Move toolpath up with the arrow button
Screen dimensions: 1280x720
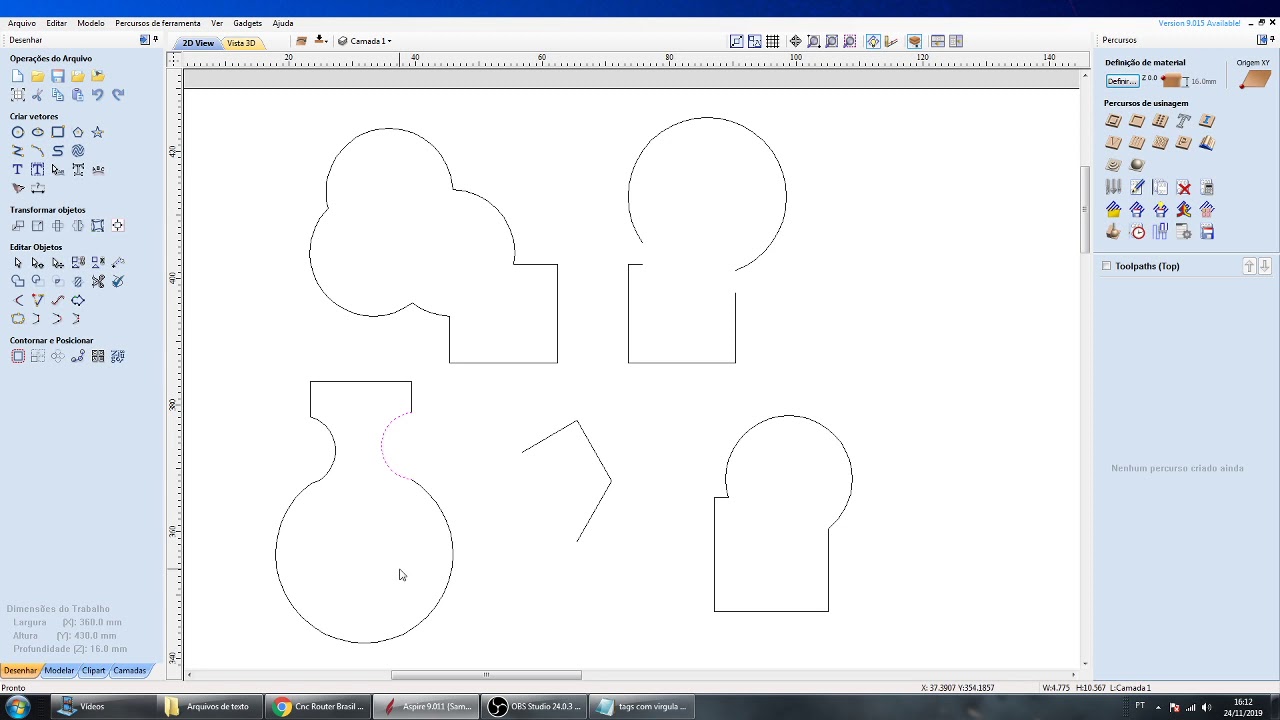click(1249, 266)
